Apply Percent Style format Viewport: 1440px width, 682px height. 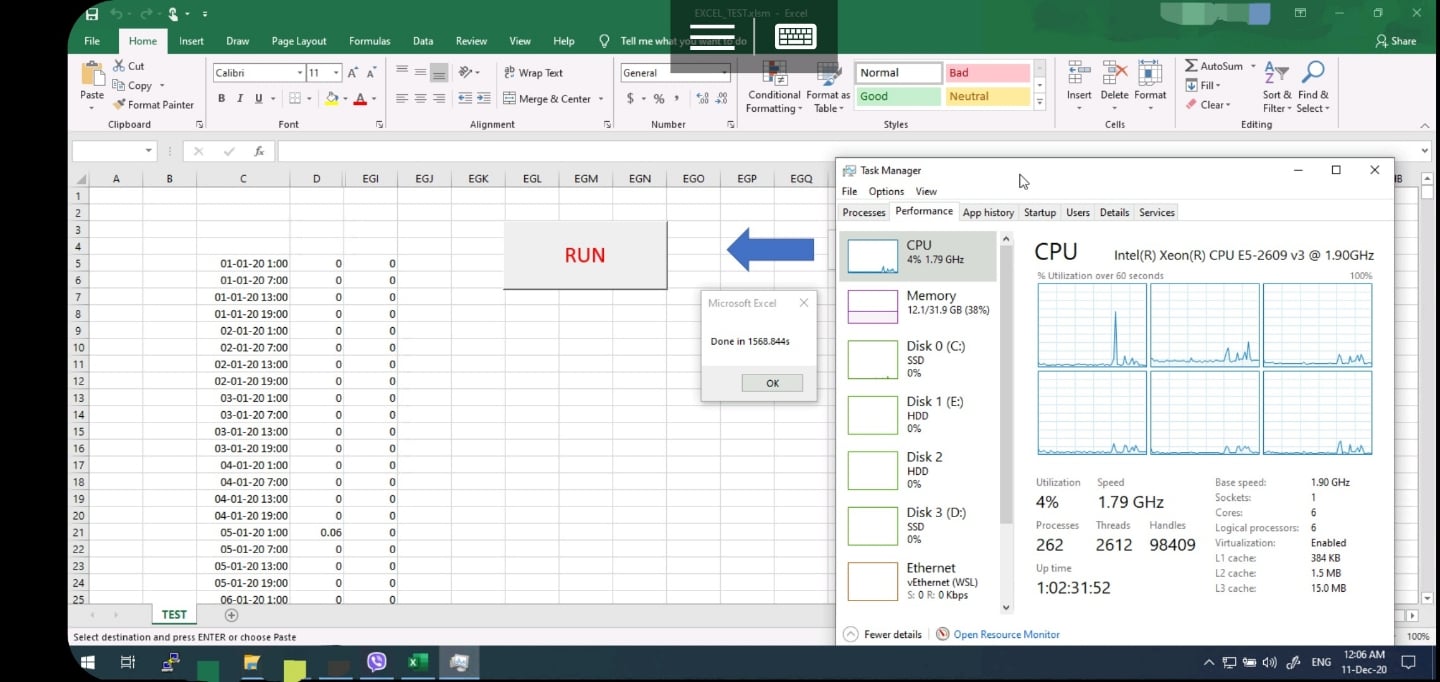click(659, 98)
